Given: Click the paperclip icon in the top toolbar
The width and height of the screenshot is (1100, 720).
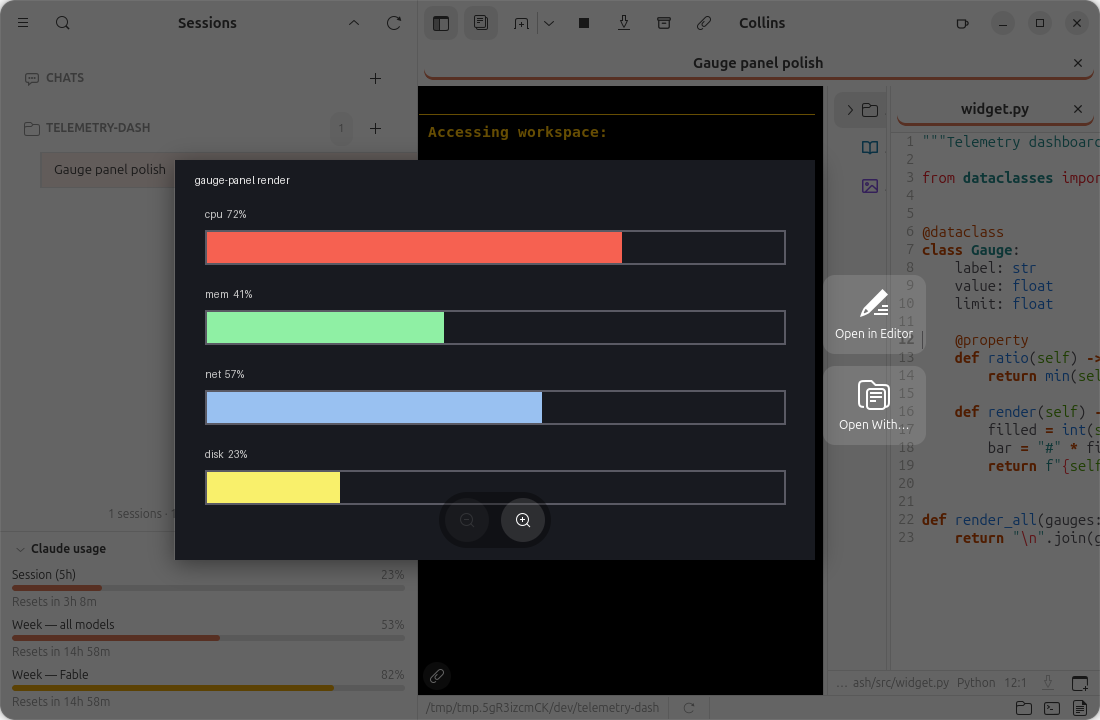Looking at the screenshot, I should (x=704, y=23).
